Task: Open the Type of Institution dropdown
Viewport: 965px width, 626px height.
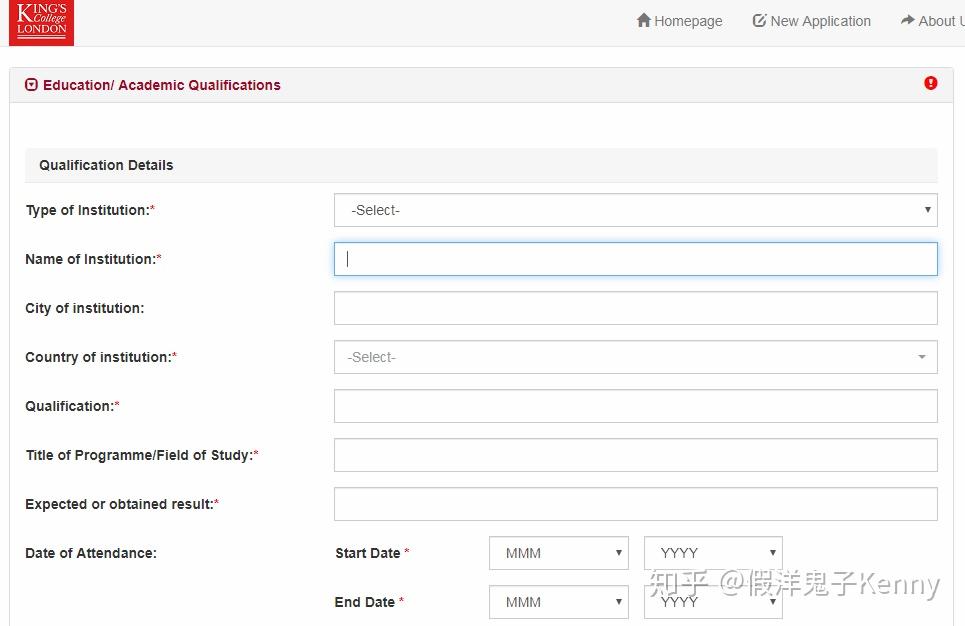Action: 636,210
